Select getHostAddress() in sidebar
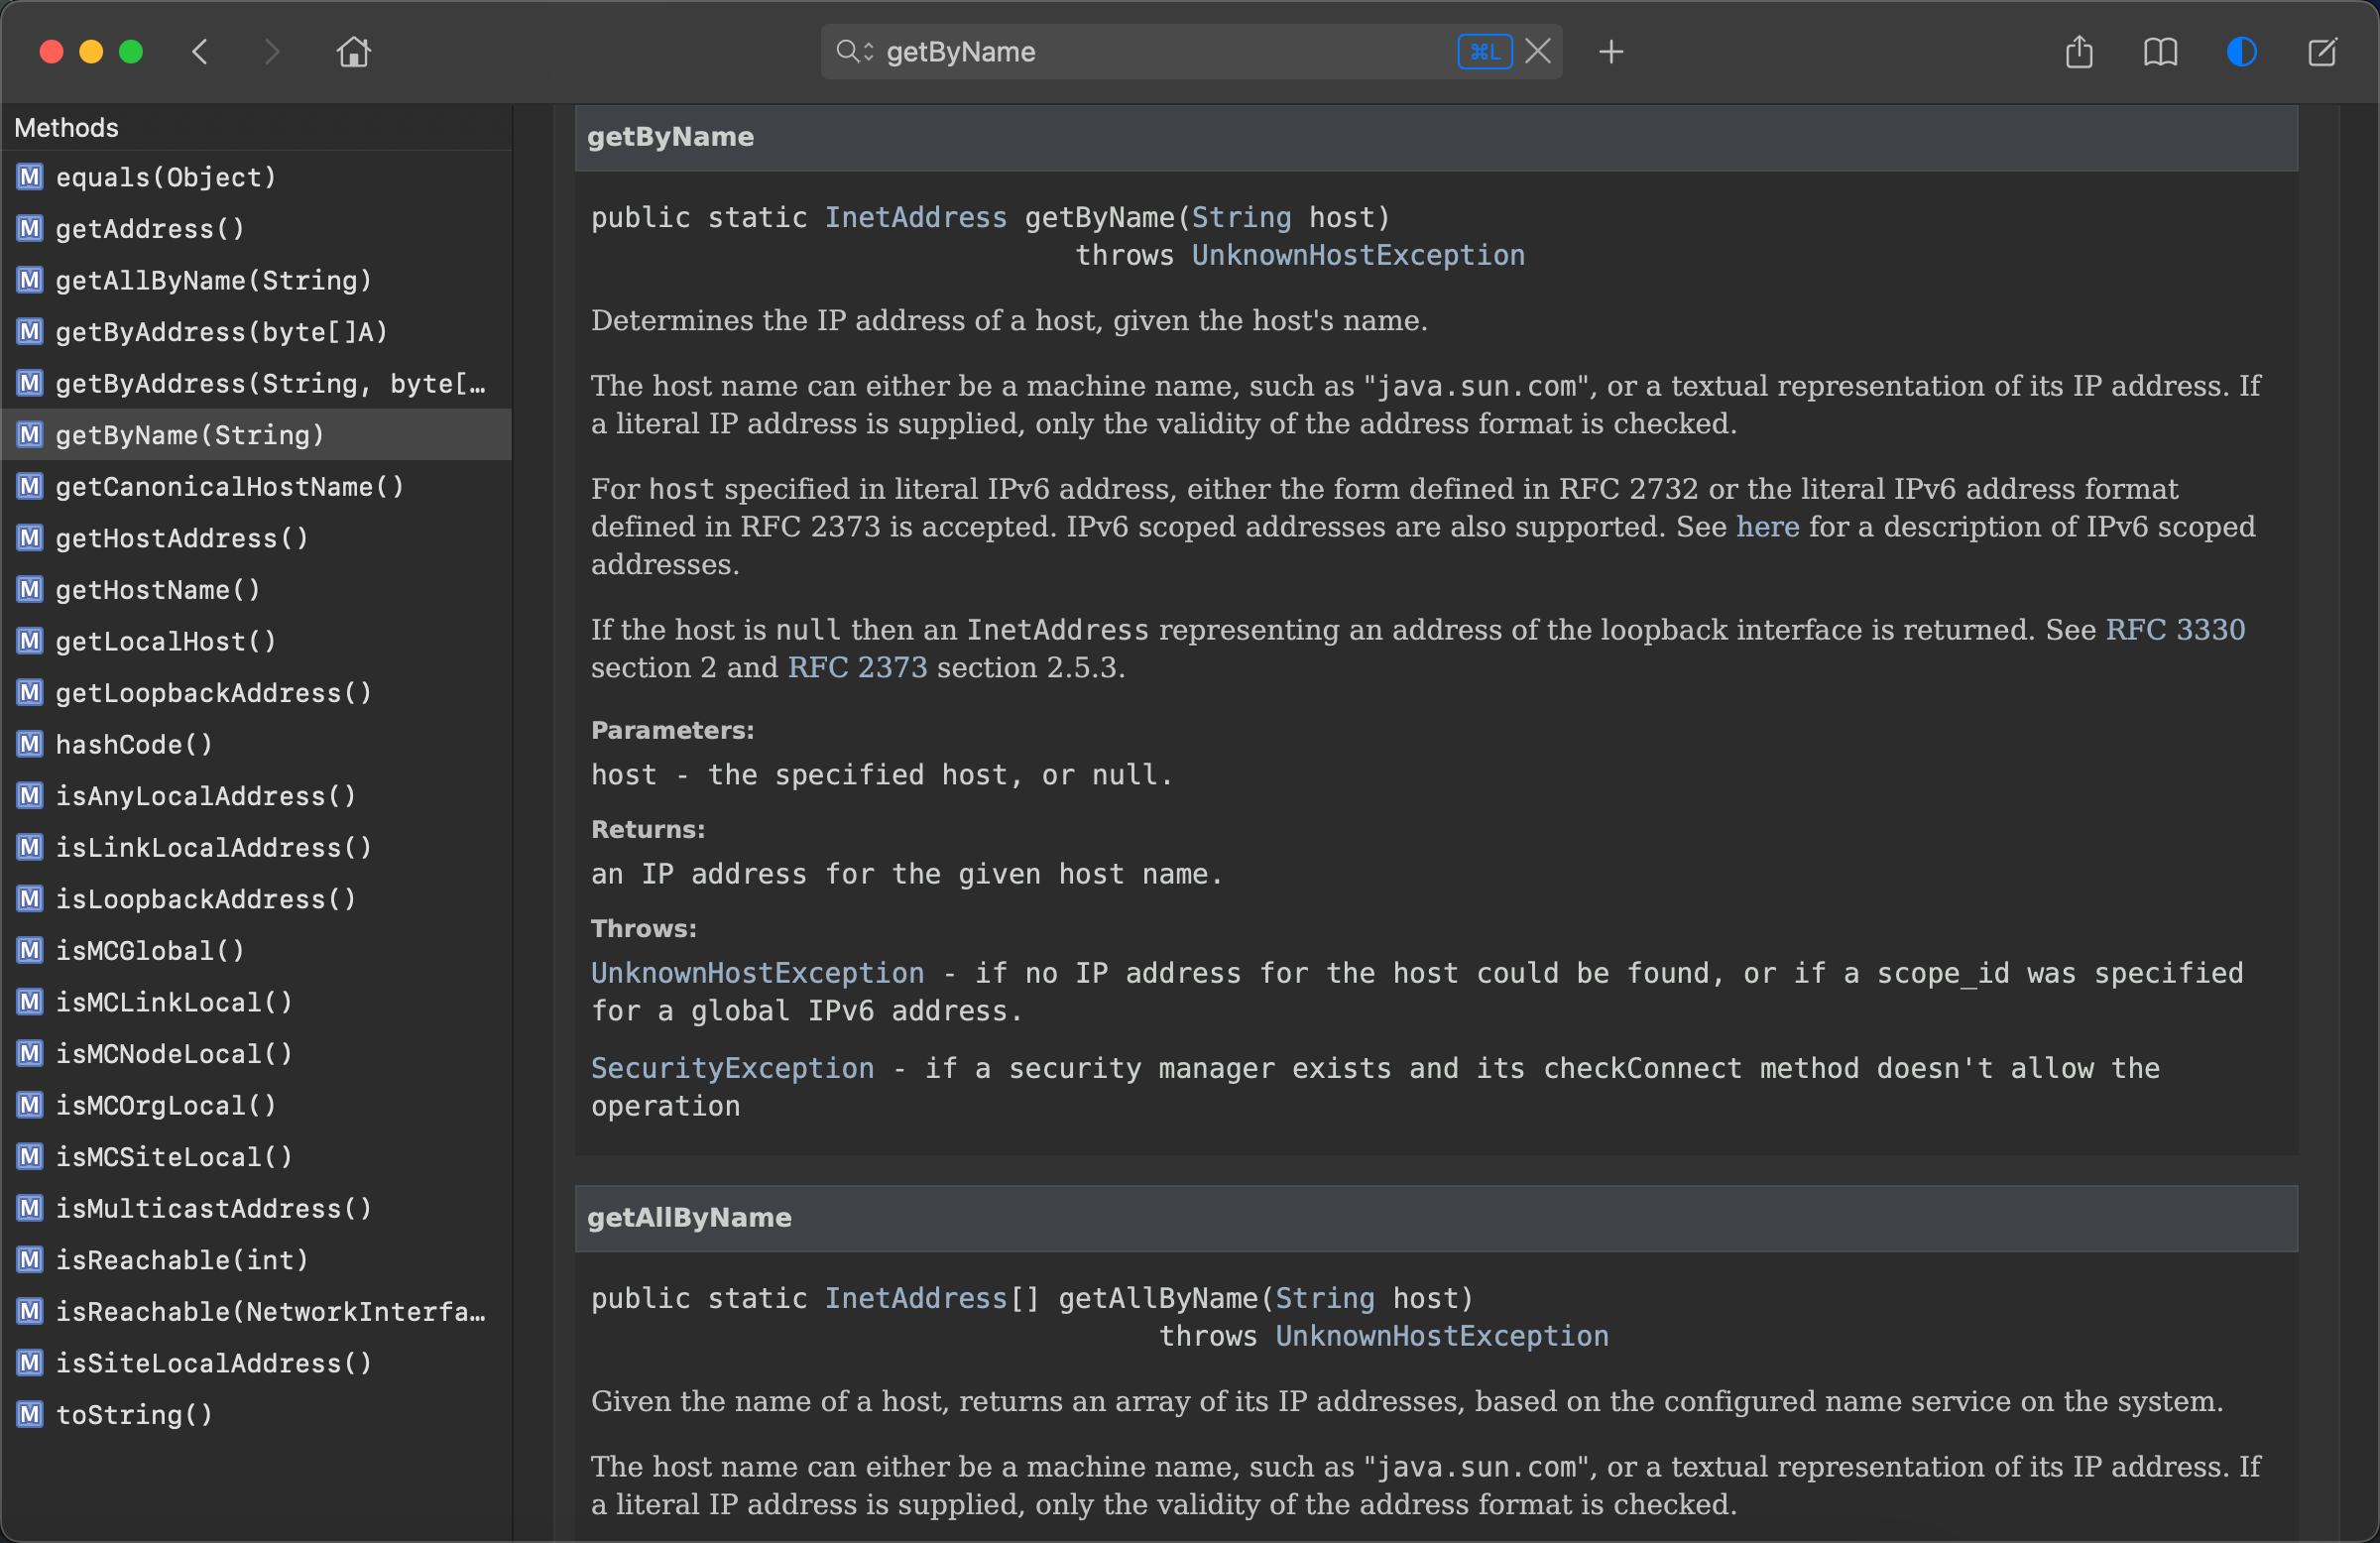This screenshot has height=1543, width=2380. coord(257,538)
